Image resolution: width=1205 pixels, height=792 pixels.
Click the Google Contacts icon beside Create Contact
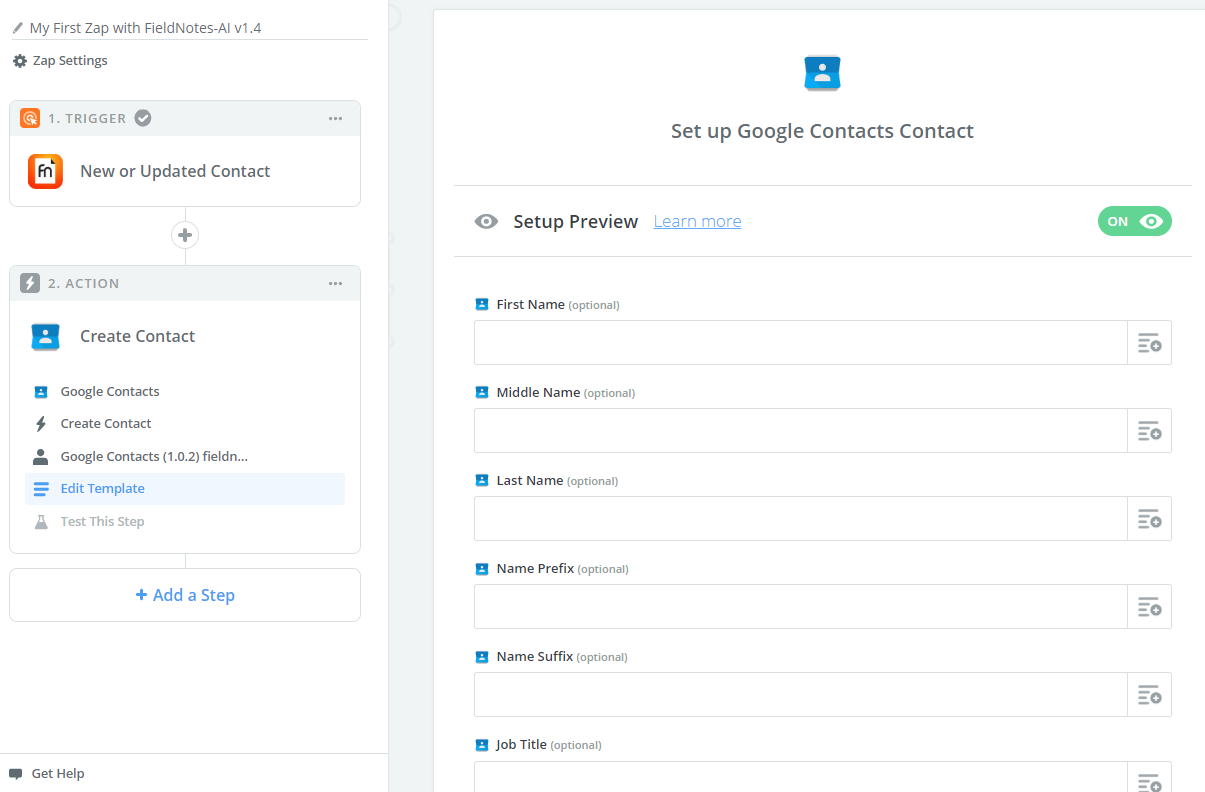tap(45, 337)
